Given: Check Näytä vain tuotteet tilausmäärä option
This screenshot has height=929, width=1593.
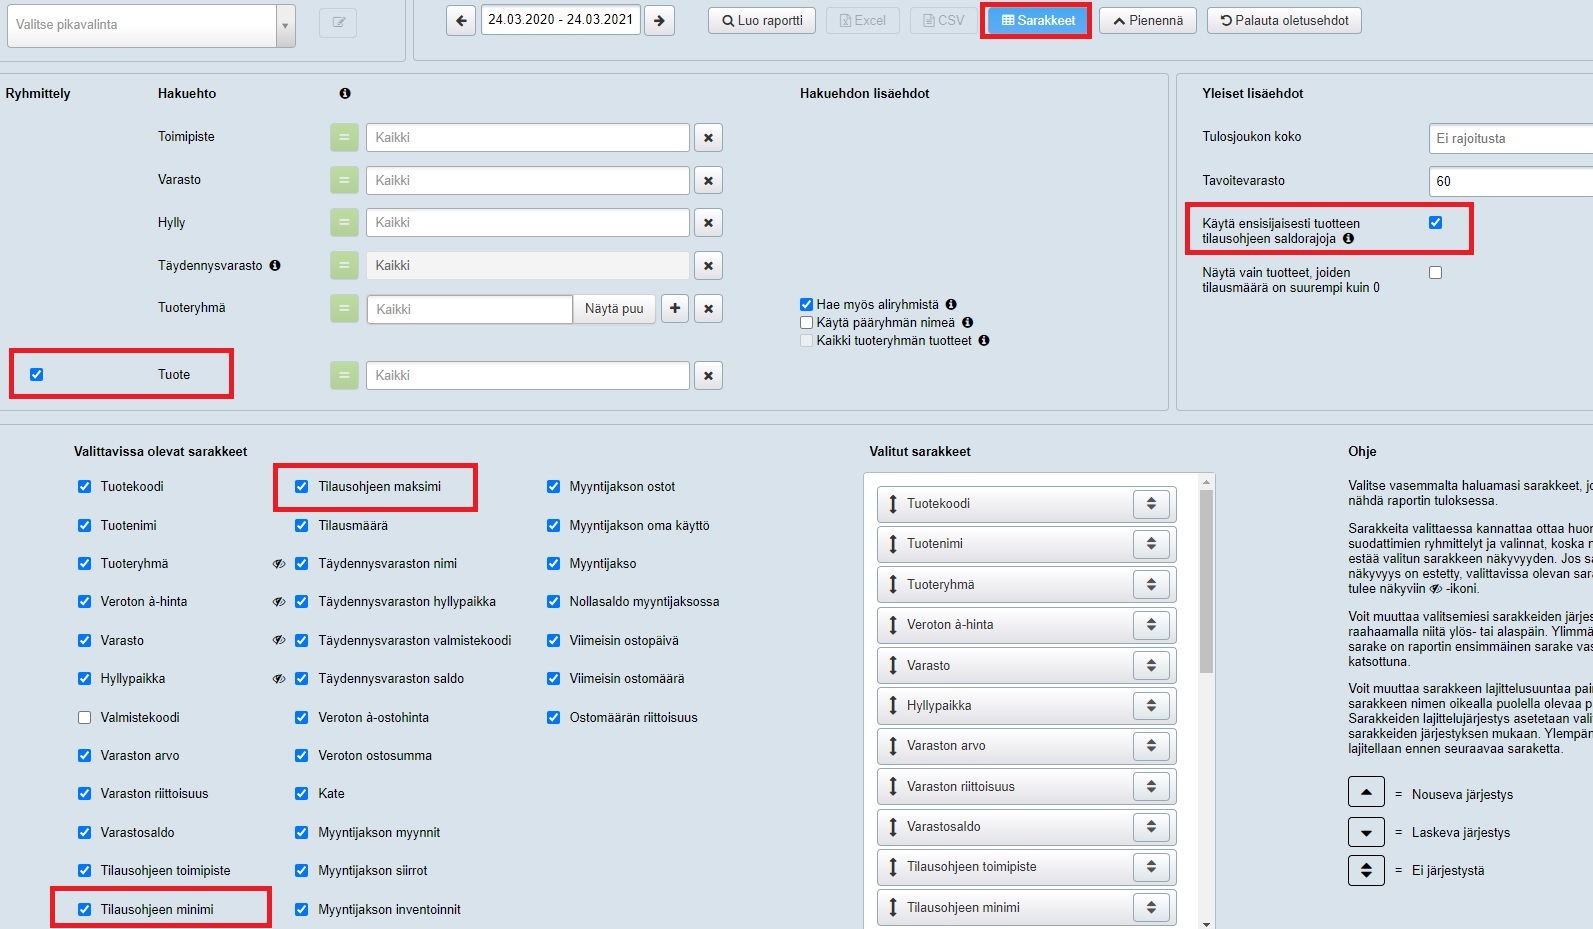Looking at the screenshot, I should [1435, 273].
